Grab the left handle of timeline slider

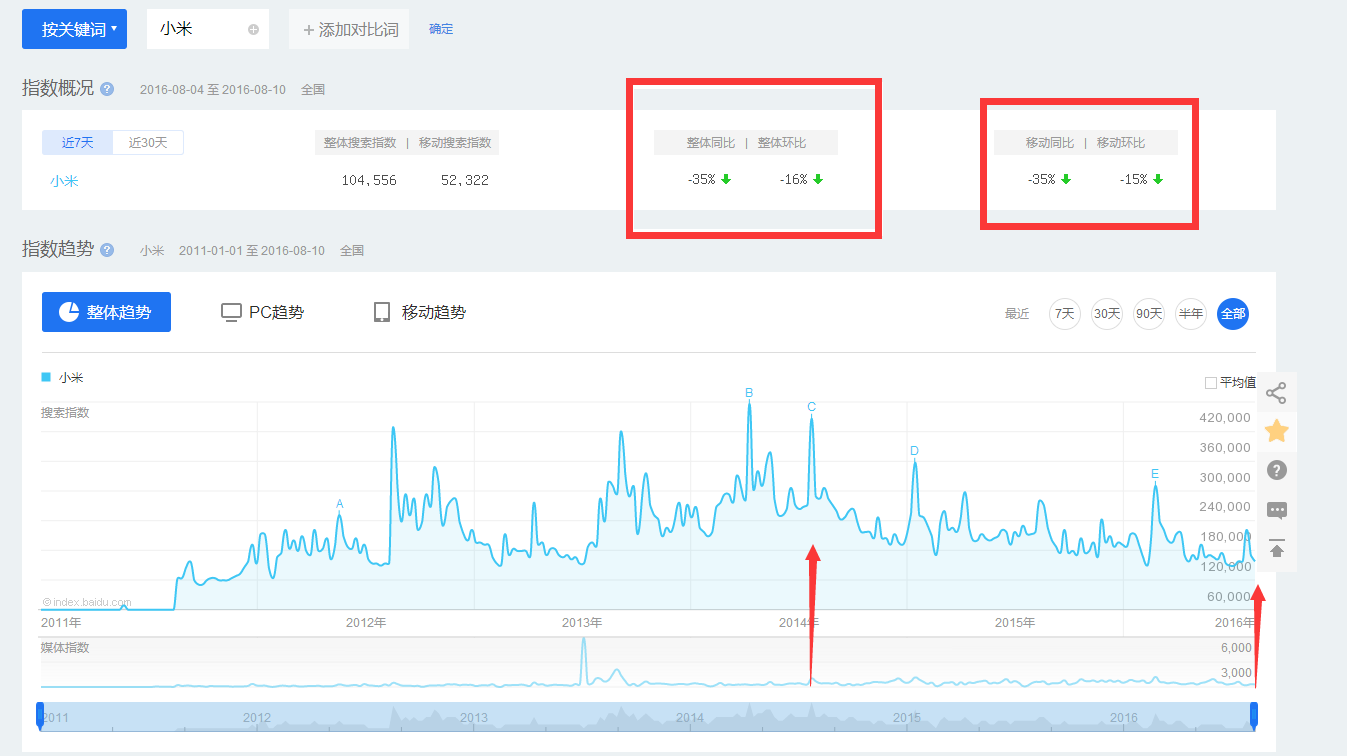click(x=40, y=714)
